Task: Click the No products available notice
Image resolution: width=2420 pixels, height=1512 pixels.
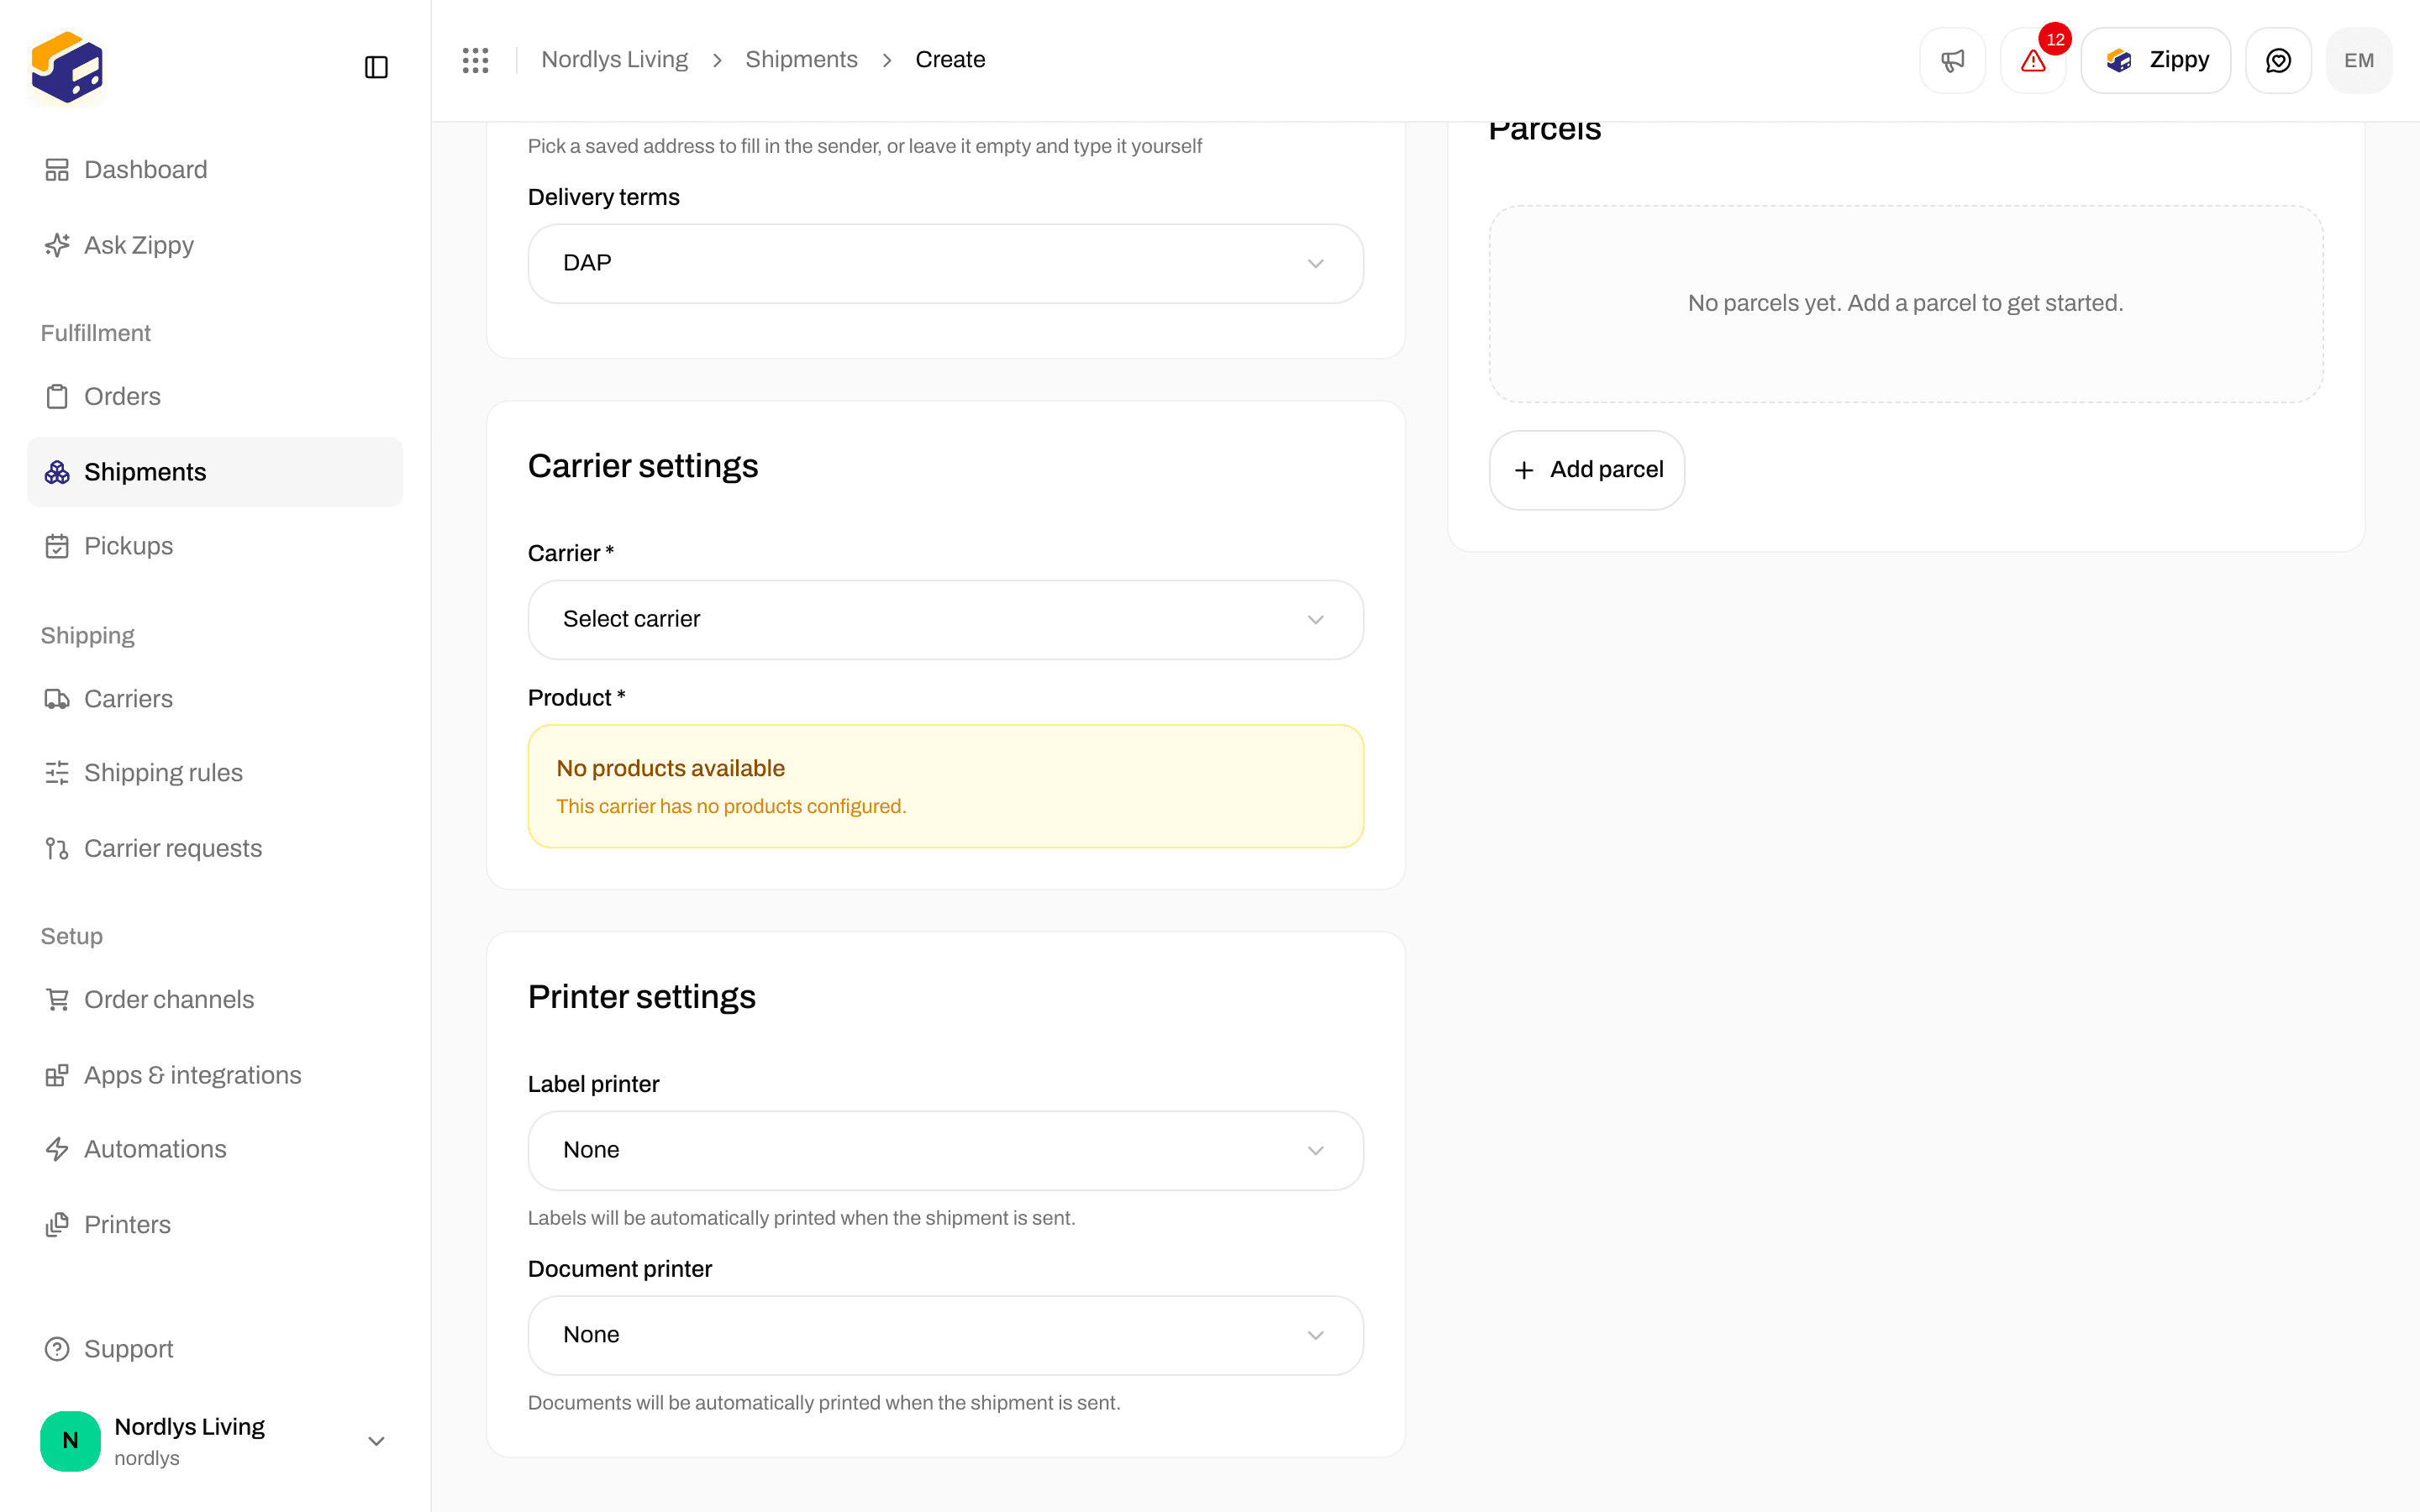Action: [945, 786]
